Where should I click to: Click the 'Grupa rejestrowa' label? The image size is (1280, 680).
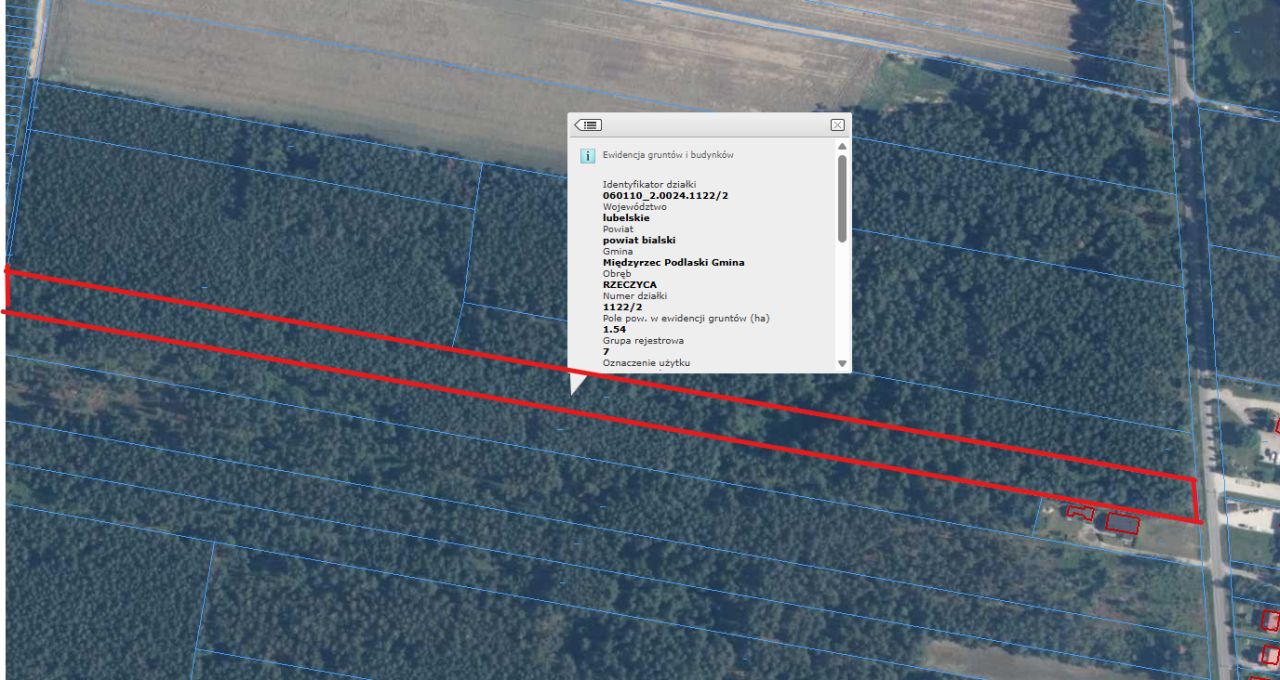pyautogui.click(x=643, y=341)
